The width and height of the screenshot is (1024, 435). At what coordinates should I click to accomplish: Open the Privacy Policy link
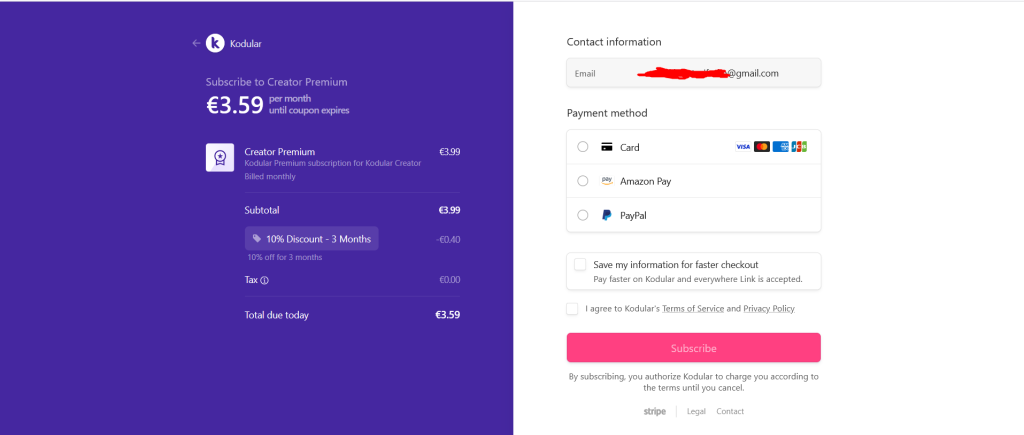tap(769, 309)
